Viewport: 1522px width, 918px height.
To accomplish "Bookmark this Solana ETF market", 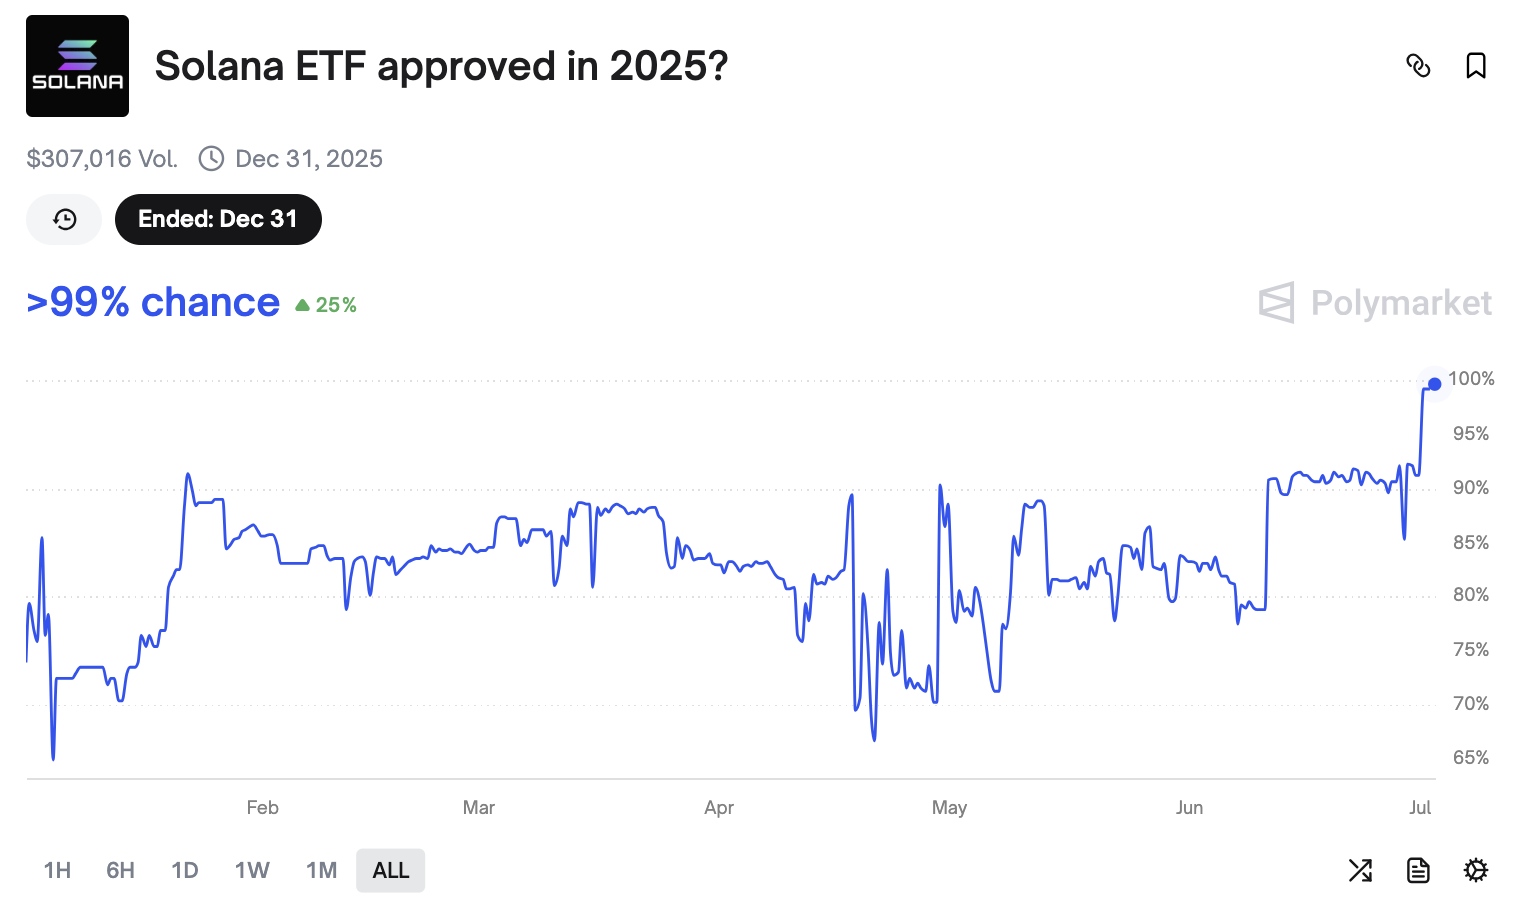I will 1476,66.
